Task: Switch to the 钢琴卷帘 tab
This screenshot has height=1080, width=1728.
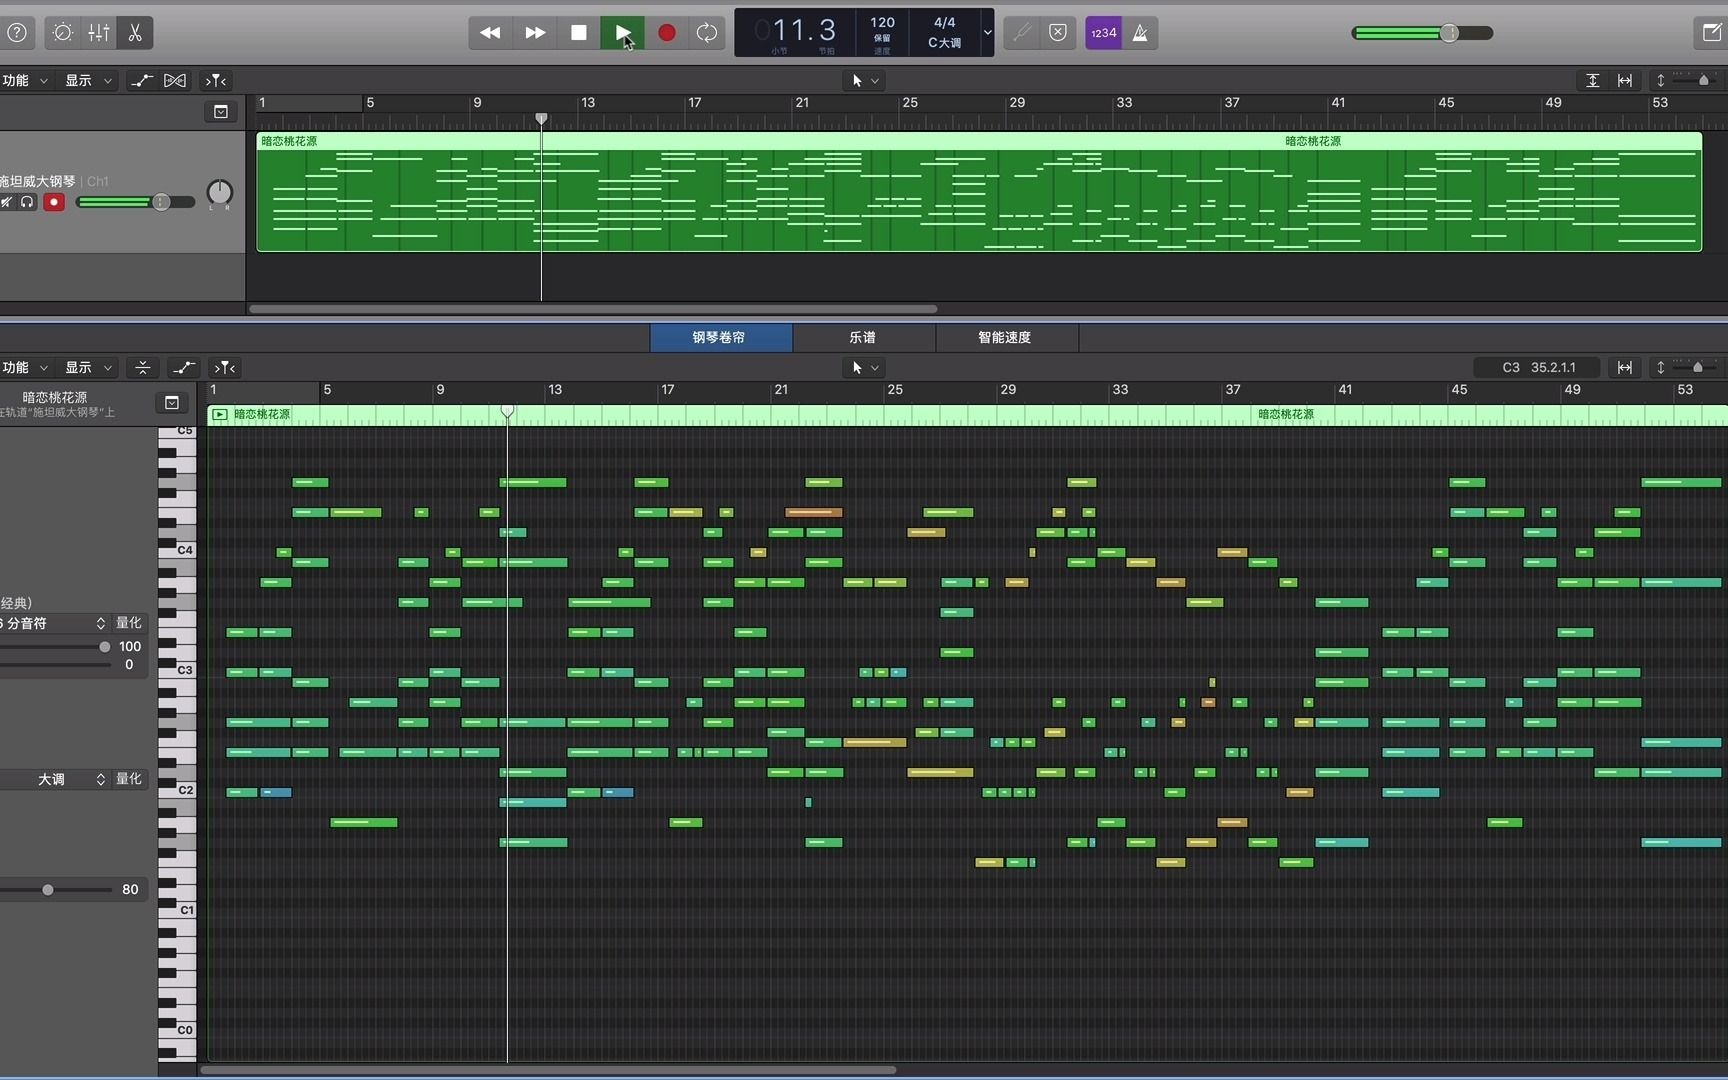Action: coord(720,337)
